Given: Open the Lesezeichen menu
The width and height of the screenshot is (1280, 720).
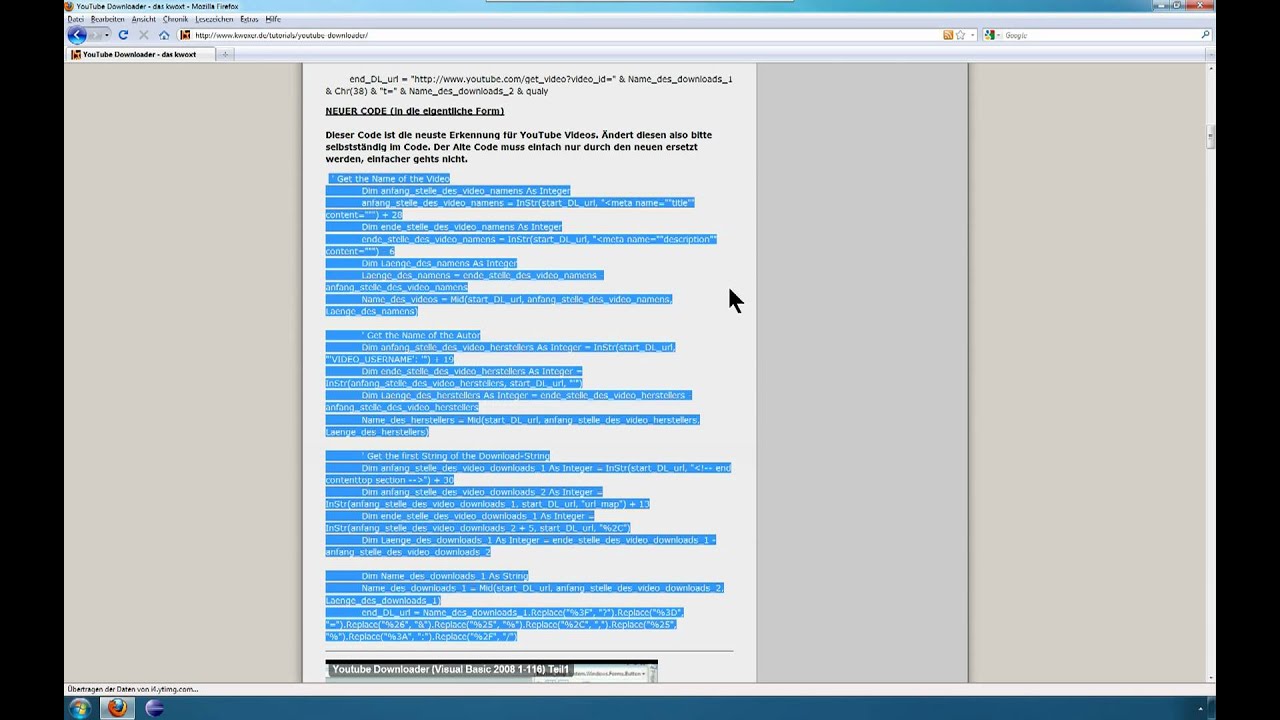Looking at the screenshot, I should click(x=214, y=19).
